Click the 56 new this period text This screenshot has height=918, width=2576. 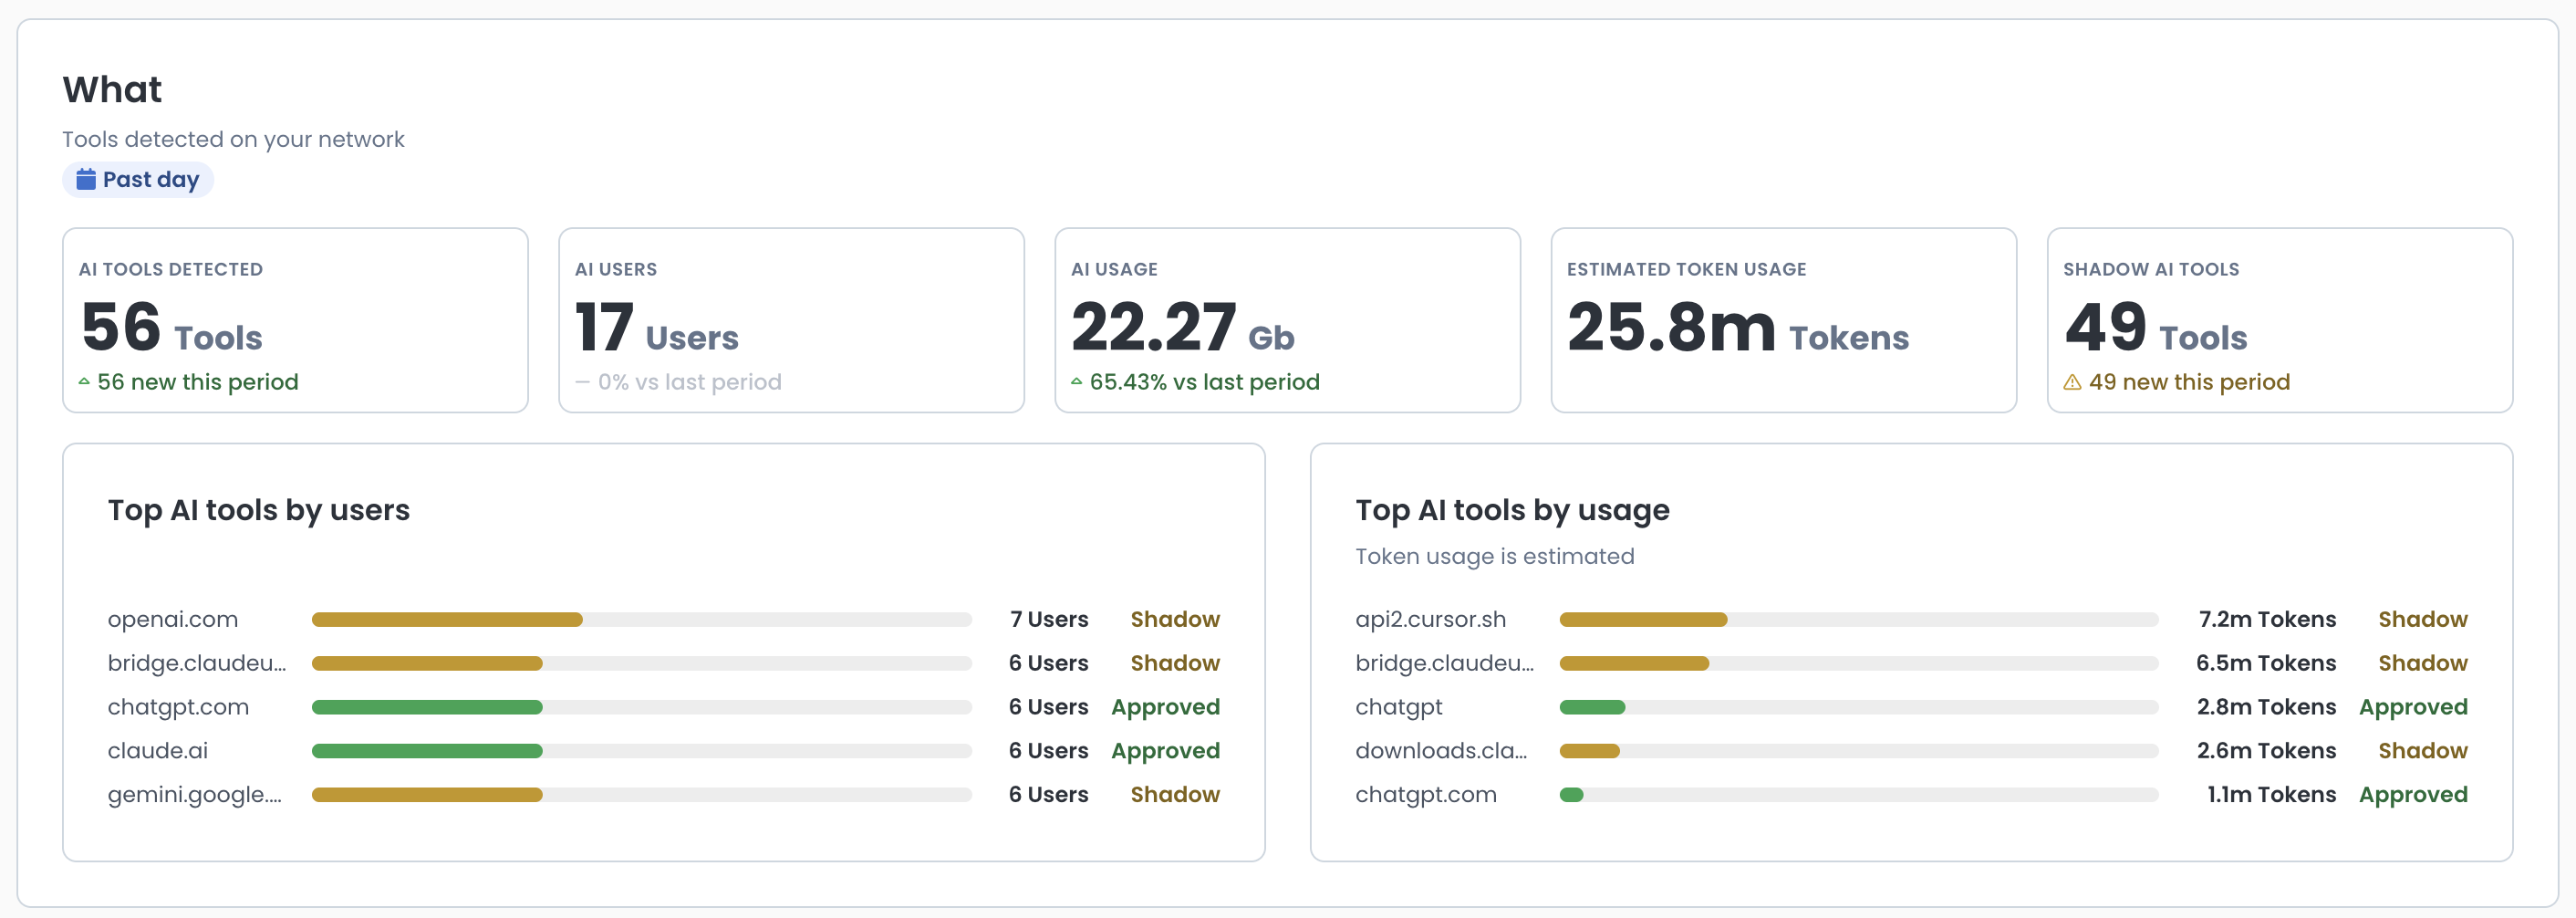(x=198, y=382)
